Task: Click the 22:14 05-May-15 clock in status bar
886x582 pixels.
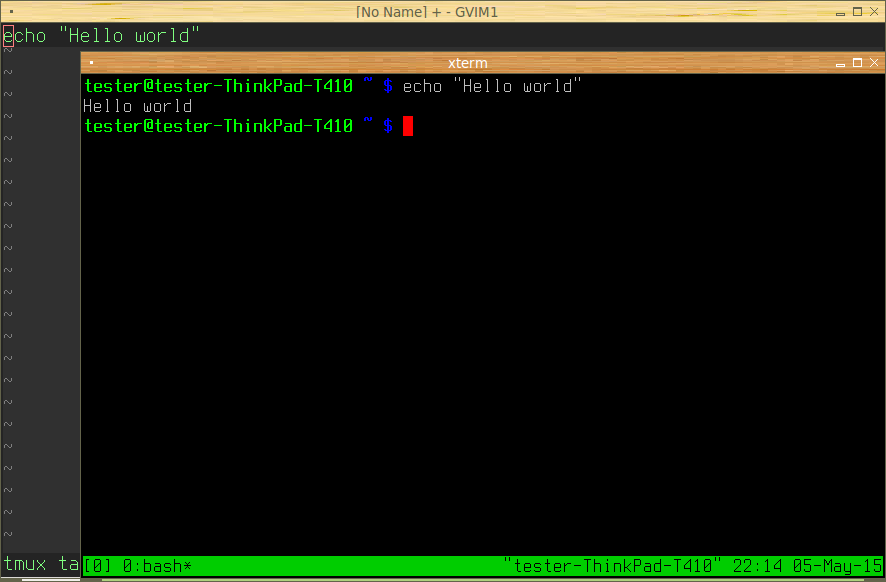Action: [x=807, y=566]
